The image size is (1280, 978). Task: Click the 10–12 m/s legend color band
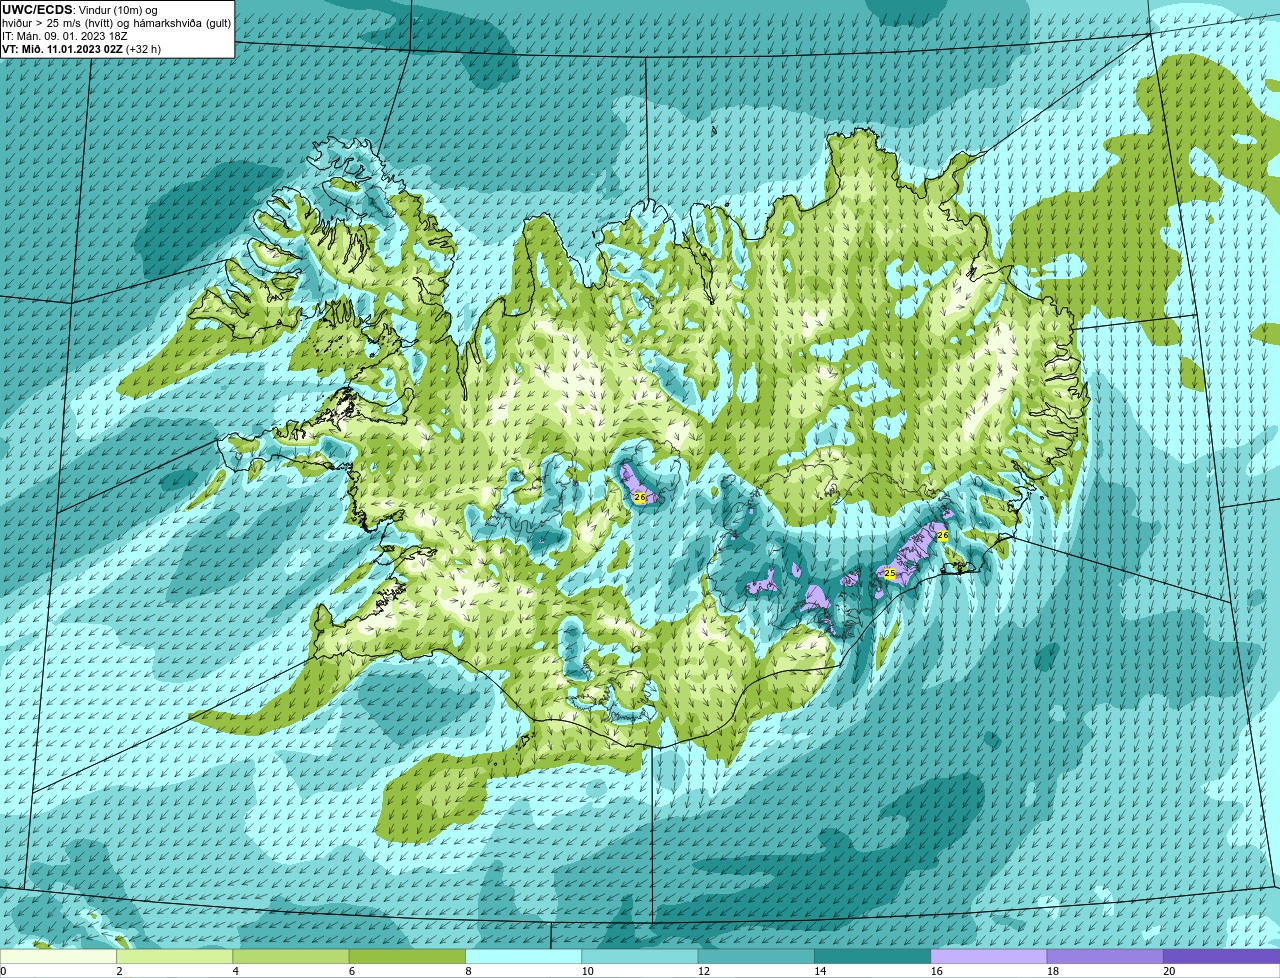point(640,956)
